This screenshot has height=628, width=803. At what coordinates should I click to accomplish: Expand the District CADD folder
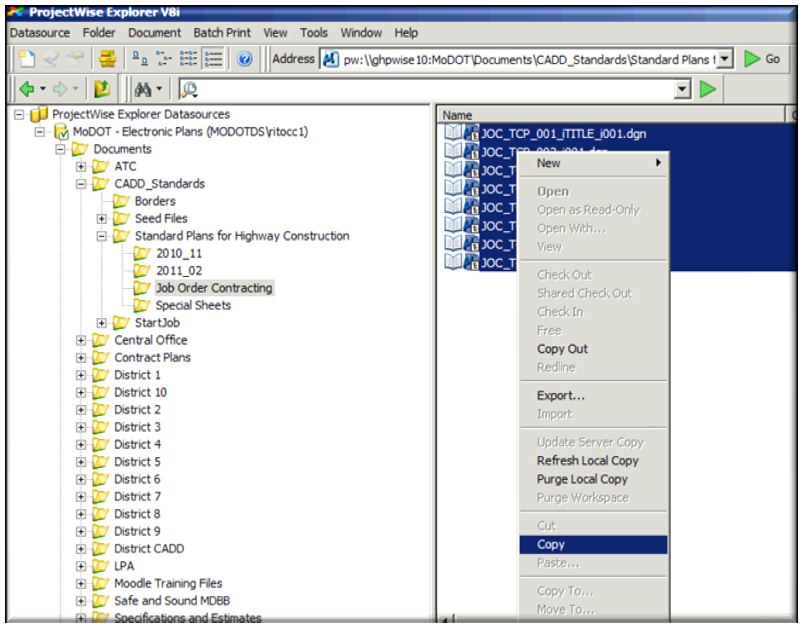click(x=80, y=549)
